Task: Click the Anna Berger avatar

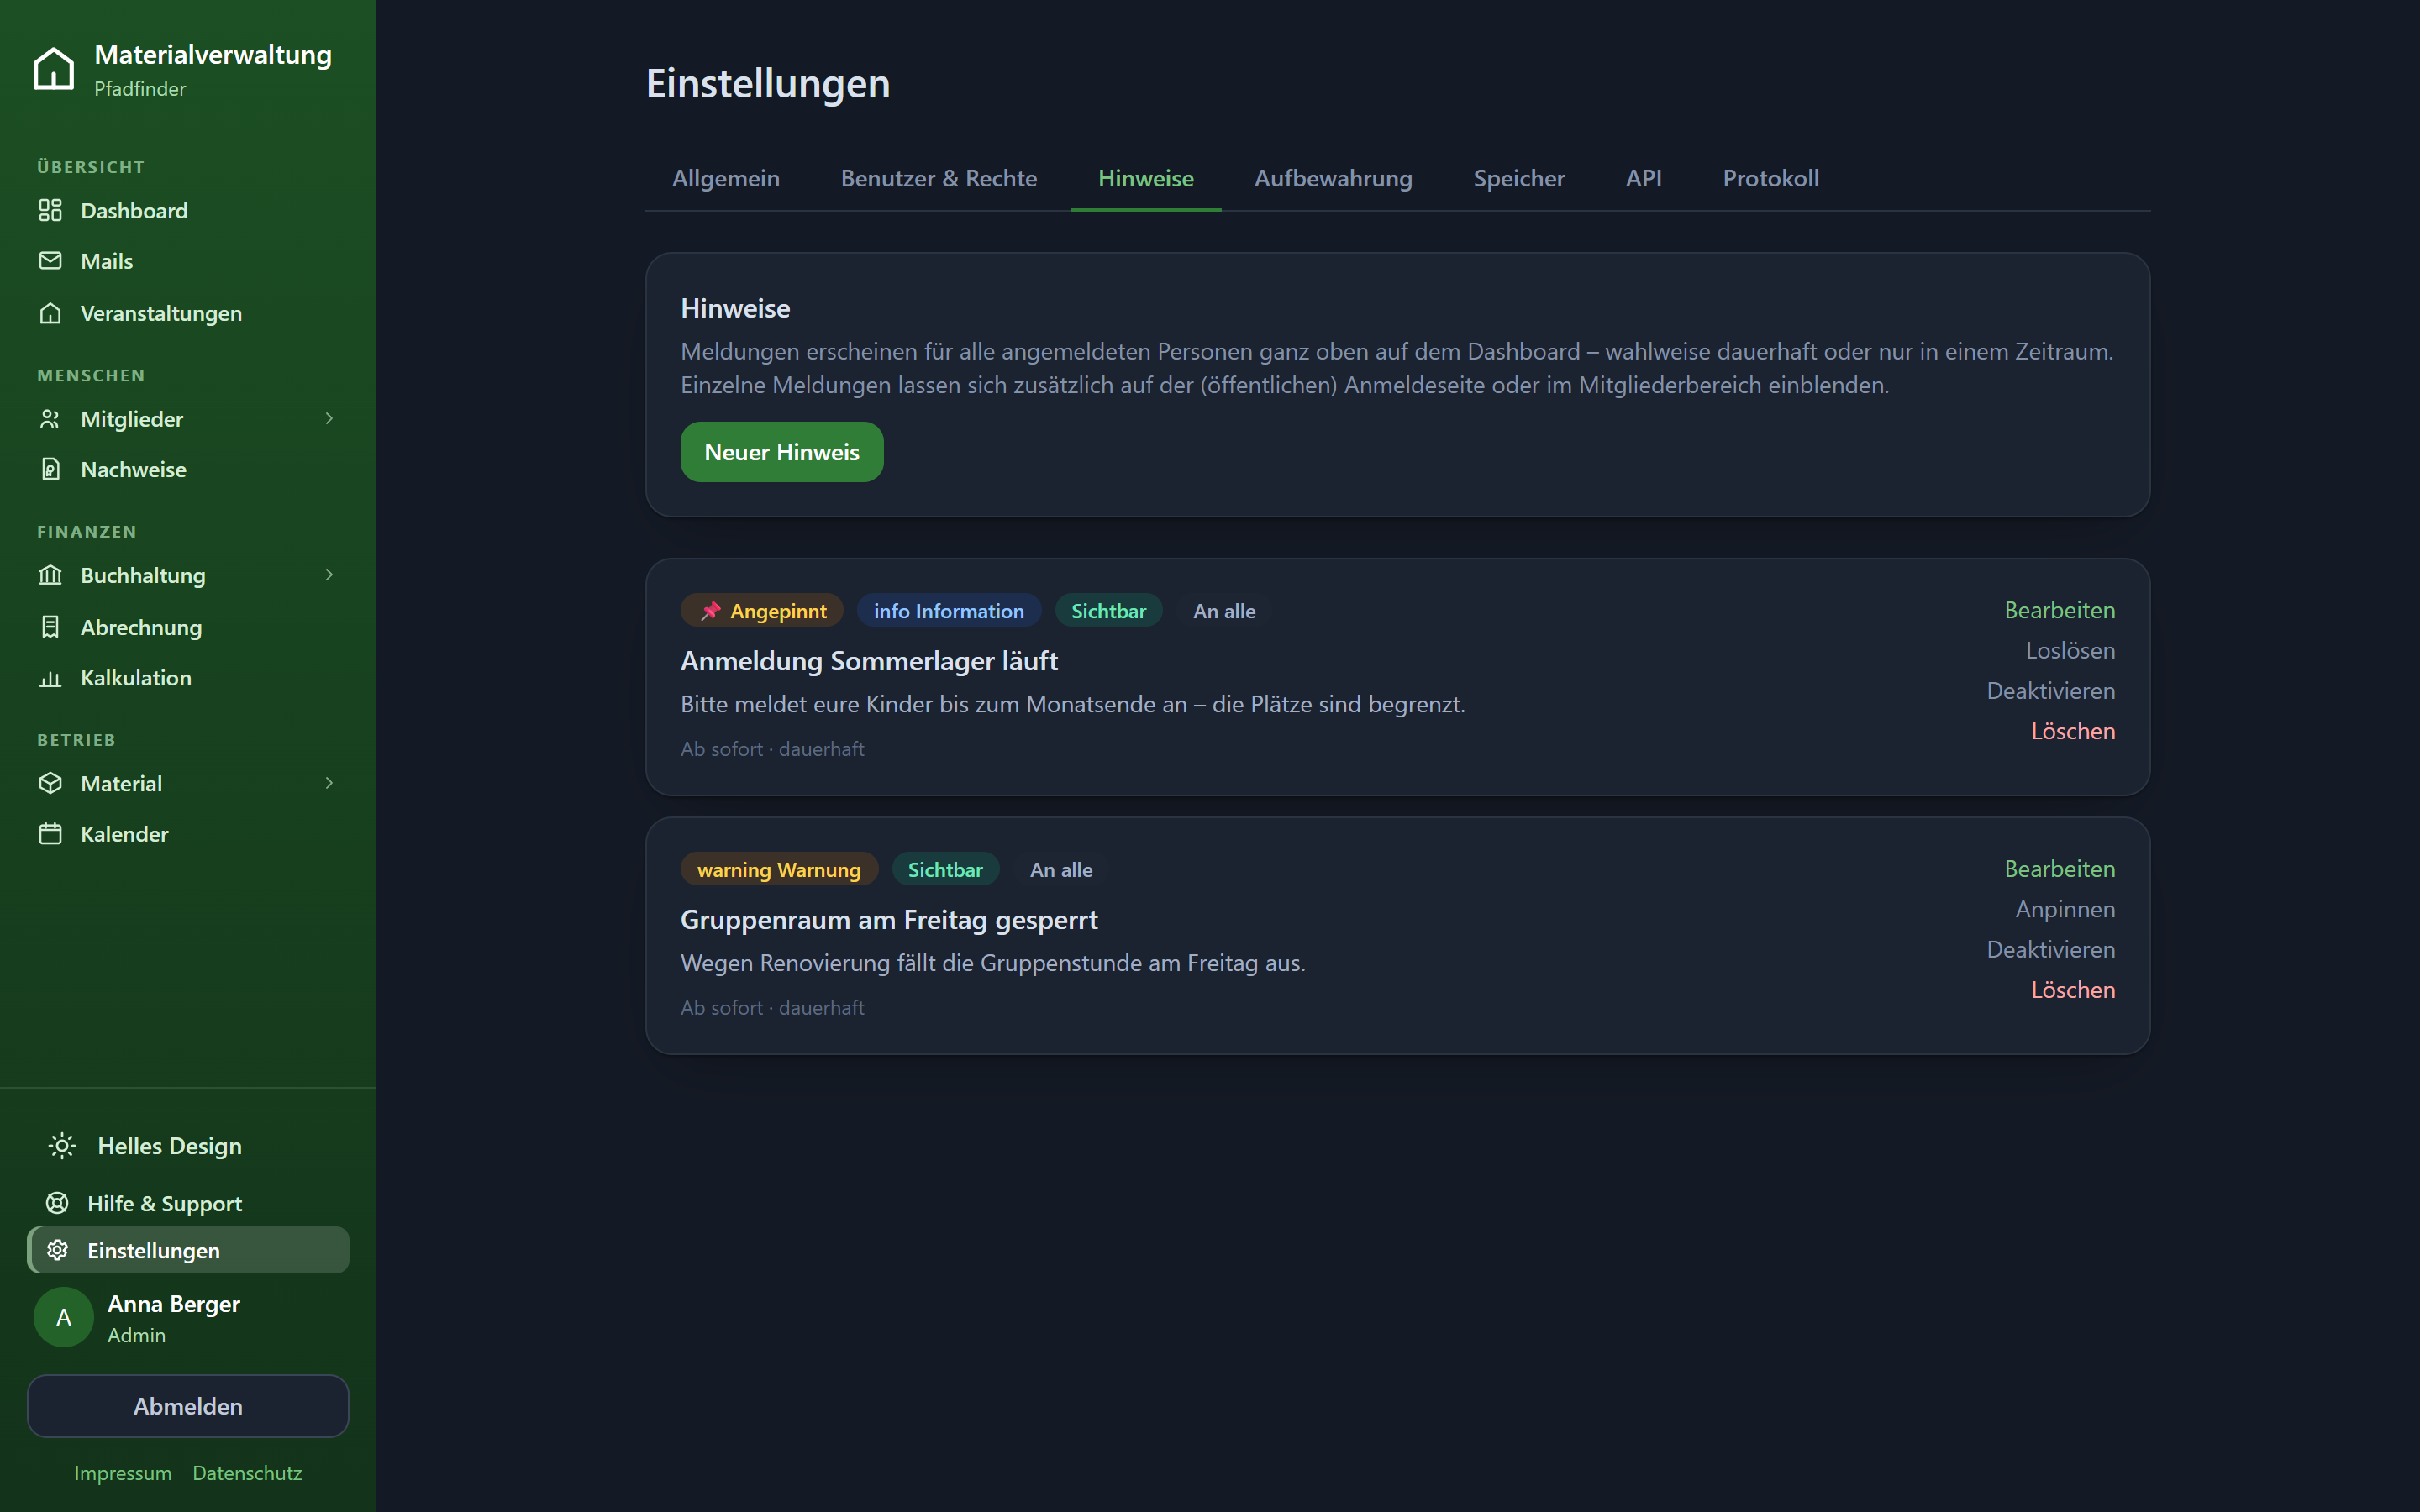Action: pyautogui.click(x=64, y=1317)
